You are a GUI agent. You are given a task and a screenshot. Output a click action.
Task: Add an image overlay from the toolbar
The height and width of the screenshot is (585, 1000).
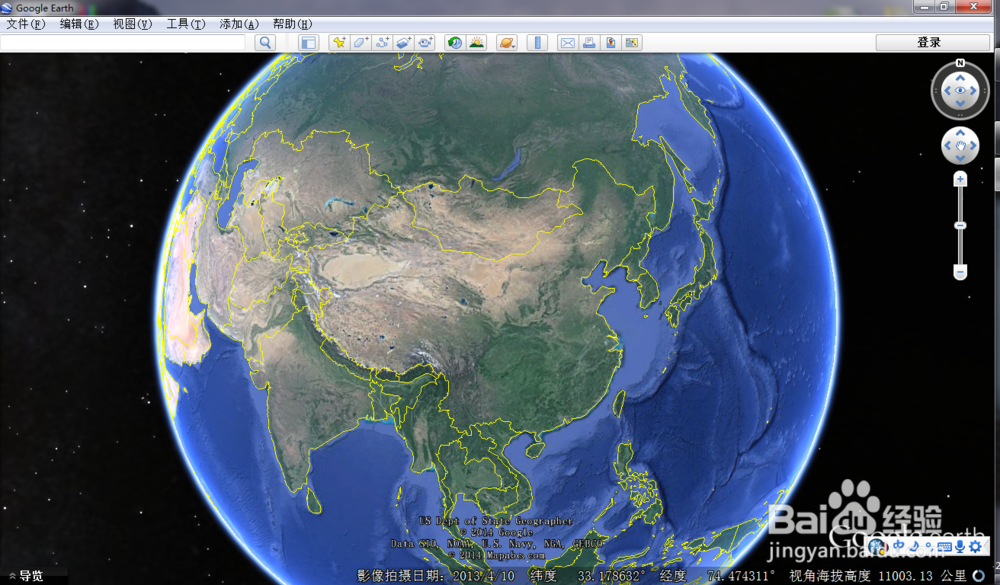pos(404,43)
